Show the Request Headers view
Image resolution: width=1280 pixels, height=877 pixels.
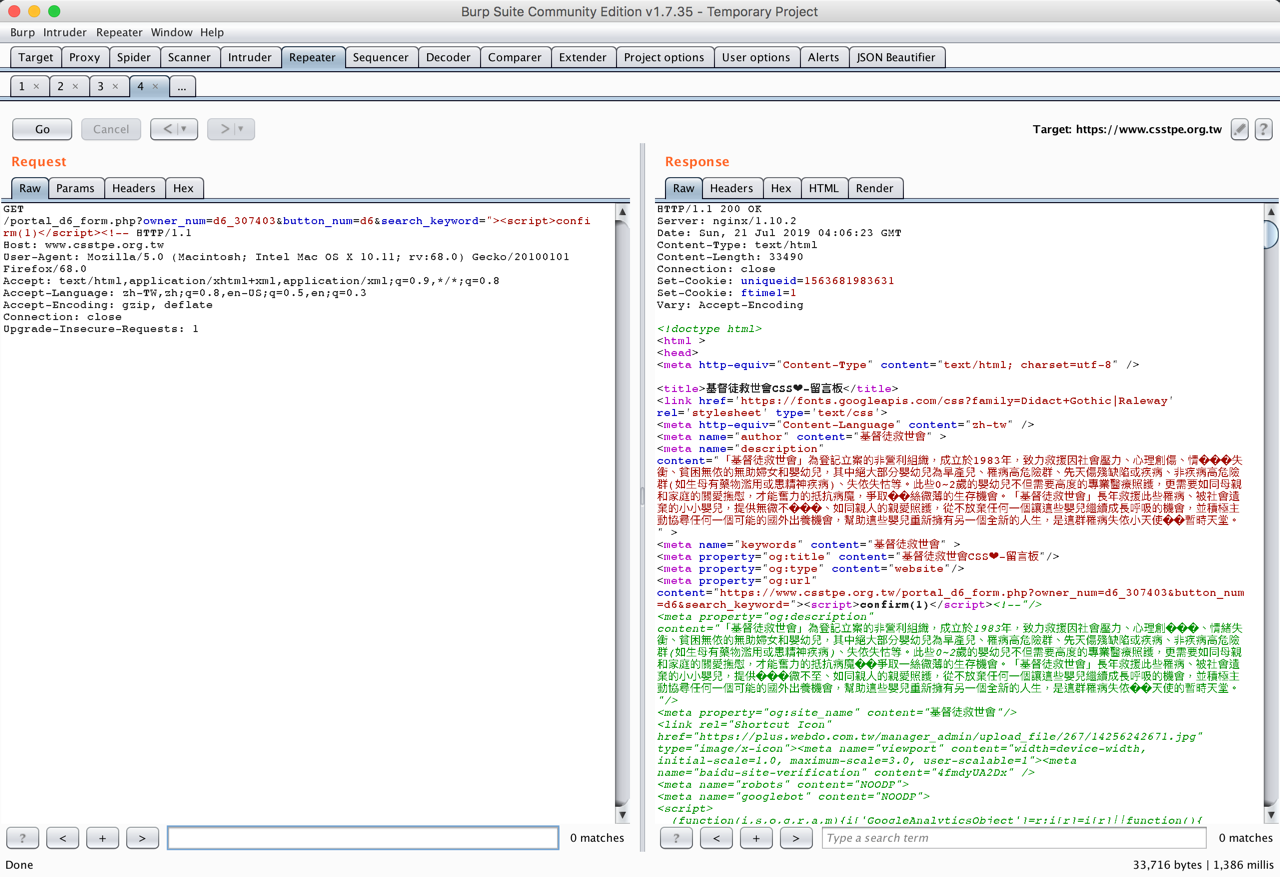134,188
